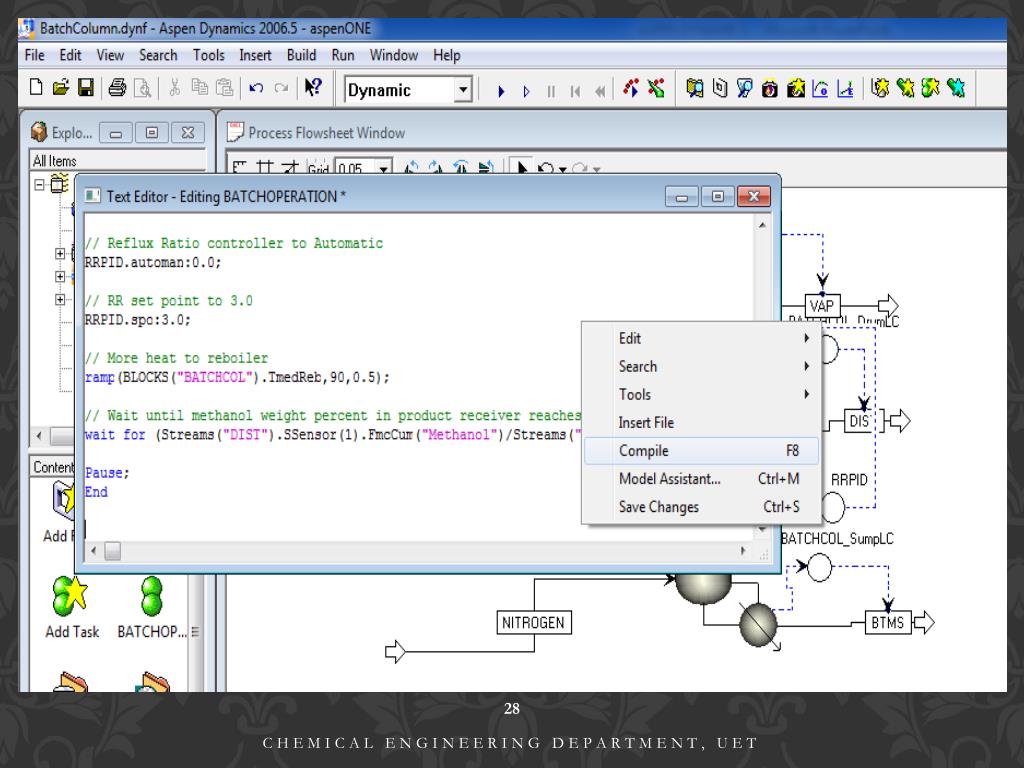The image size is (1024, 768).
Task: Click the line 'RRPID.spo:3.0;' in editor
Action: tap(138, 320)
